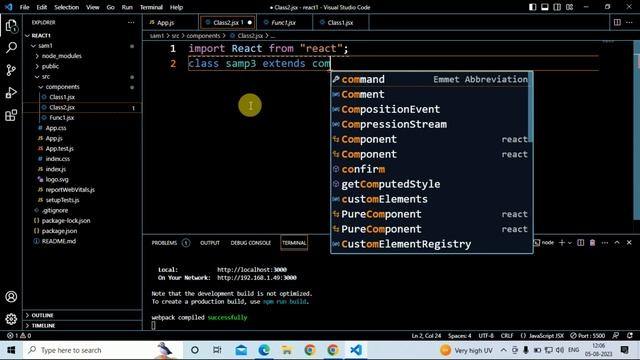
Task: Pick the getComputedStyle suggestion
Action: point(430,184)
